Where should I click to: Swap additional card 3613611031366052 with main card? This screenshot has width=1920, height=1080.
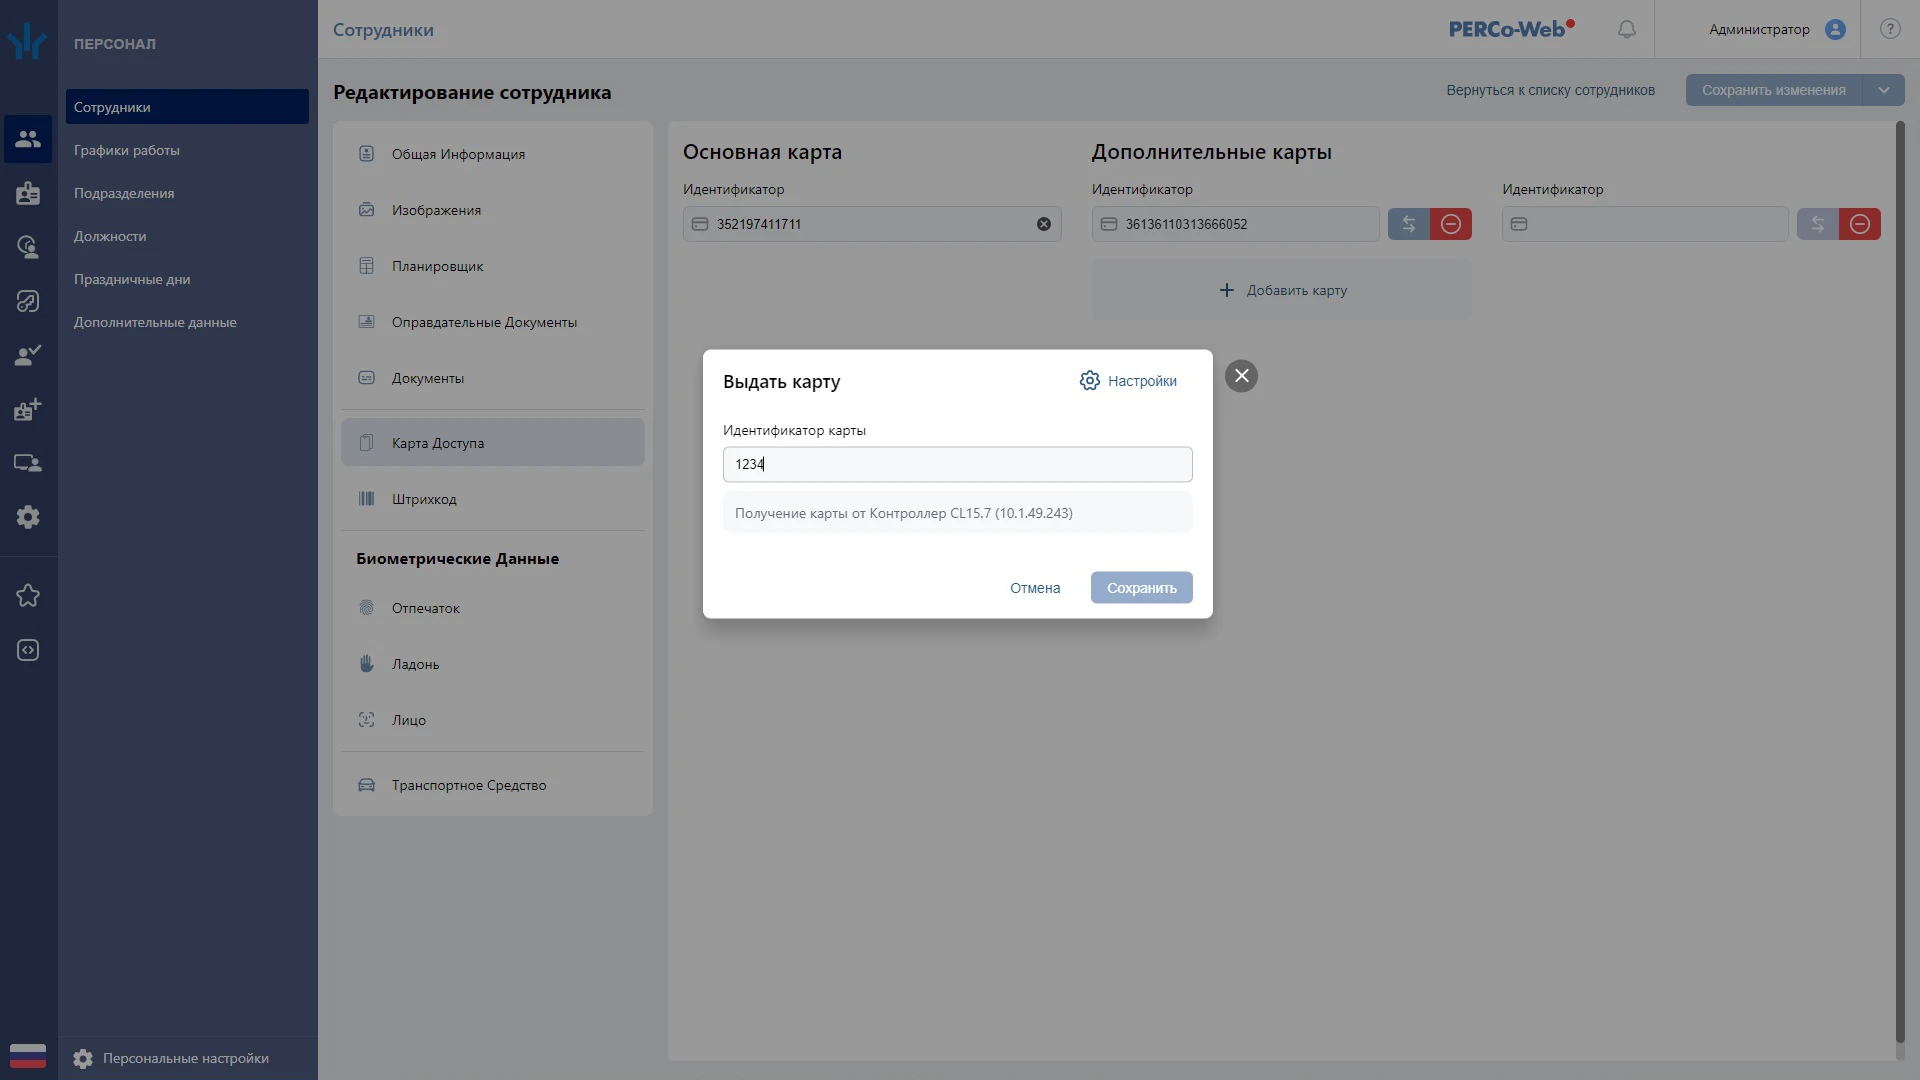point(1408,224)
